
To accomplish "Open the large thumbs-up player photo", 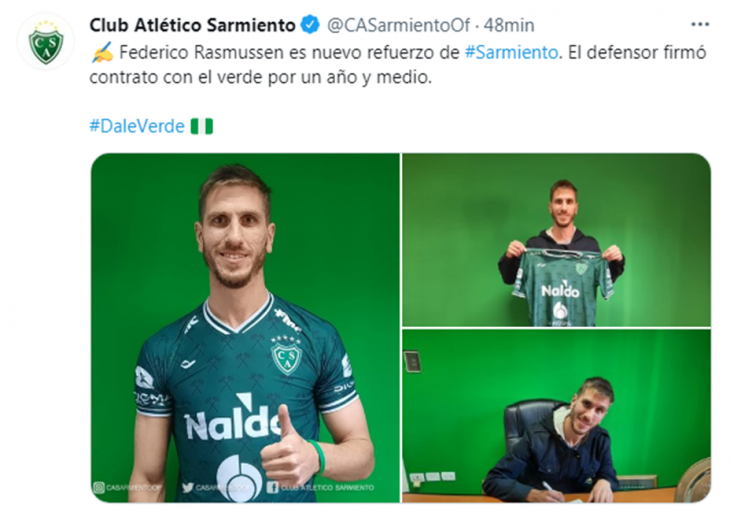I will [245, 328].
